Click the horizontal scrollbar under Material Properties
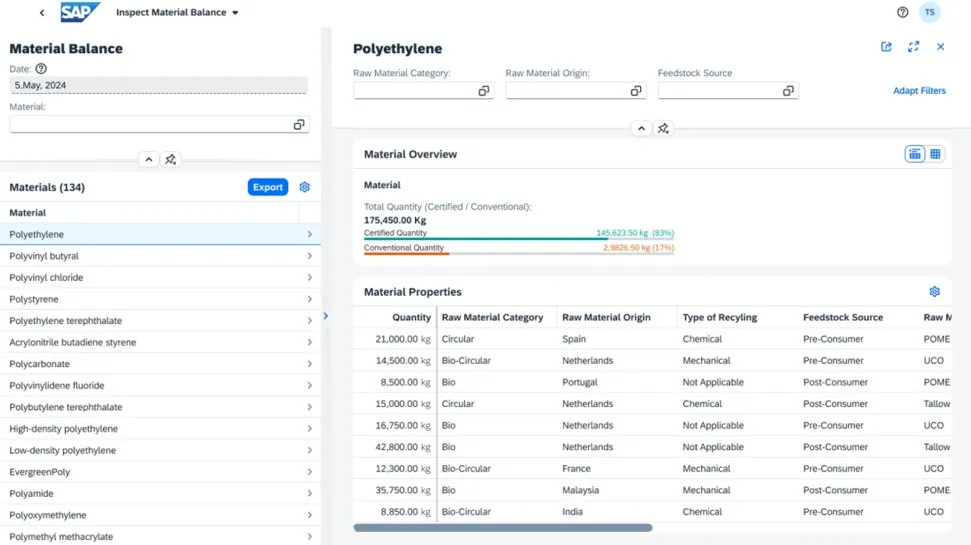The height and width of the screenshot is (545, 971). pyautogui.click(x=502, y=527)
